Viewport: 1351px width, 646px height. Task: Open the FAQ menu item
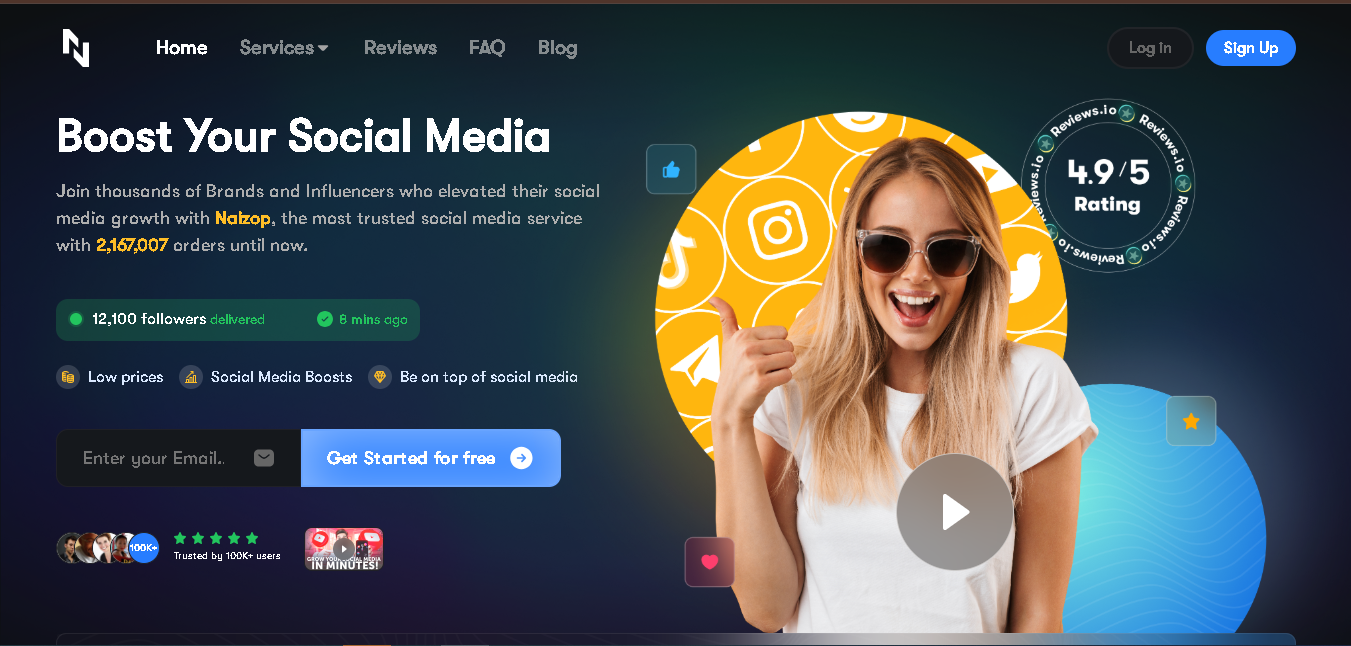[x=487, y=48]
